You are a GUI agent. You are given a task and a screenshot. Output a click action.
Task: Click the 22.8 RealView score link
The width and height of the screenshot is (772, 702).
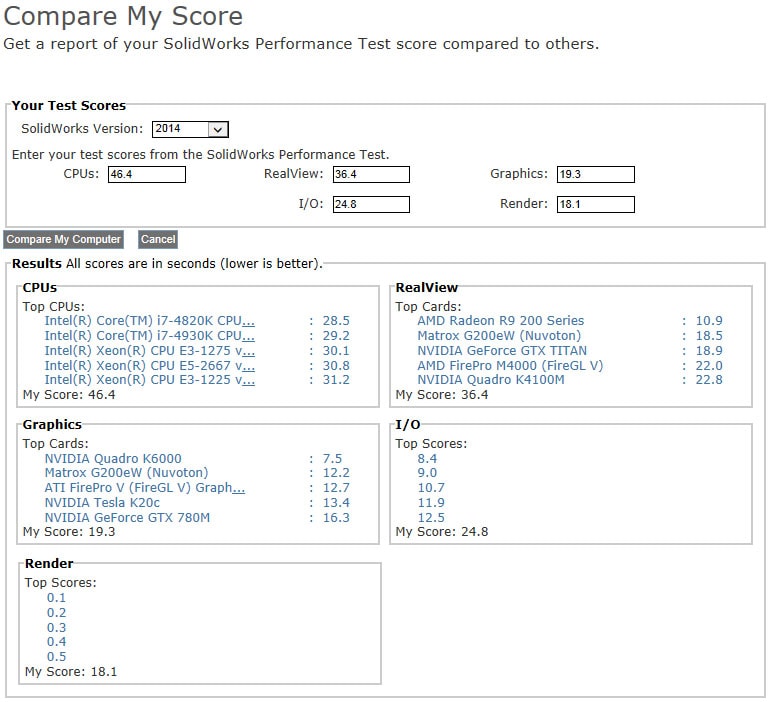(x=709, y=380)
